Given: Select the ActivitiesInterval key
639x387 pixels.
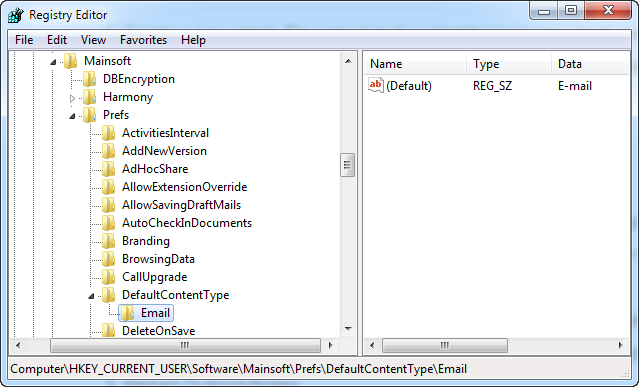Looking at the screenshot, I should [165, 133].
